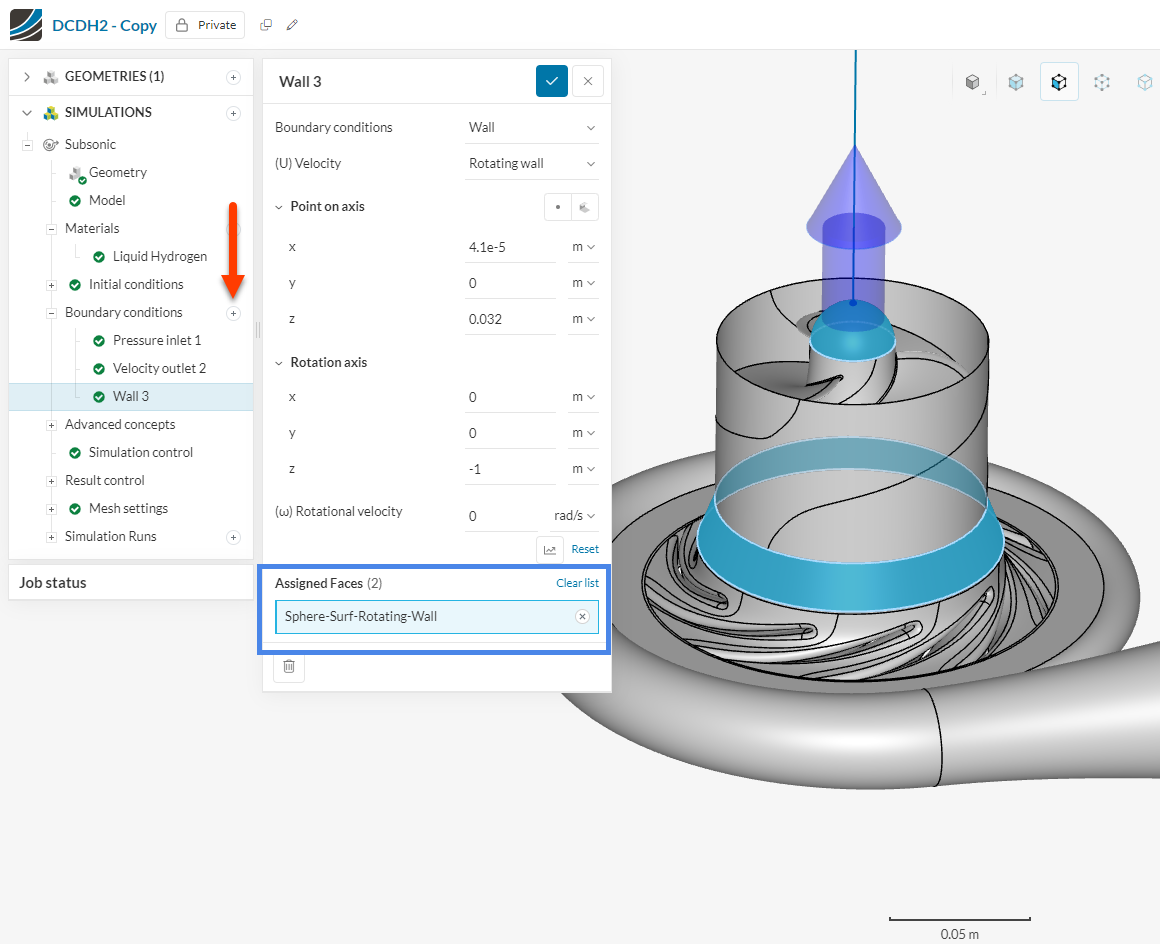Image resolution: width=1160 pixels, height=944 pixels.
Task: Expand the Advanced concepts tree item
Action: 51,424
